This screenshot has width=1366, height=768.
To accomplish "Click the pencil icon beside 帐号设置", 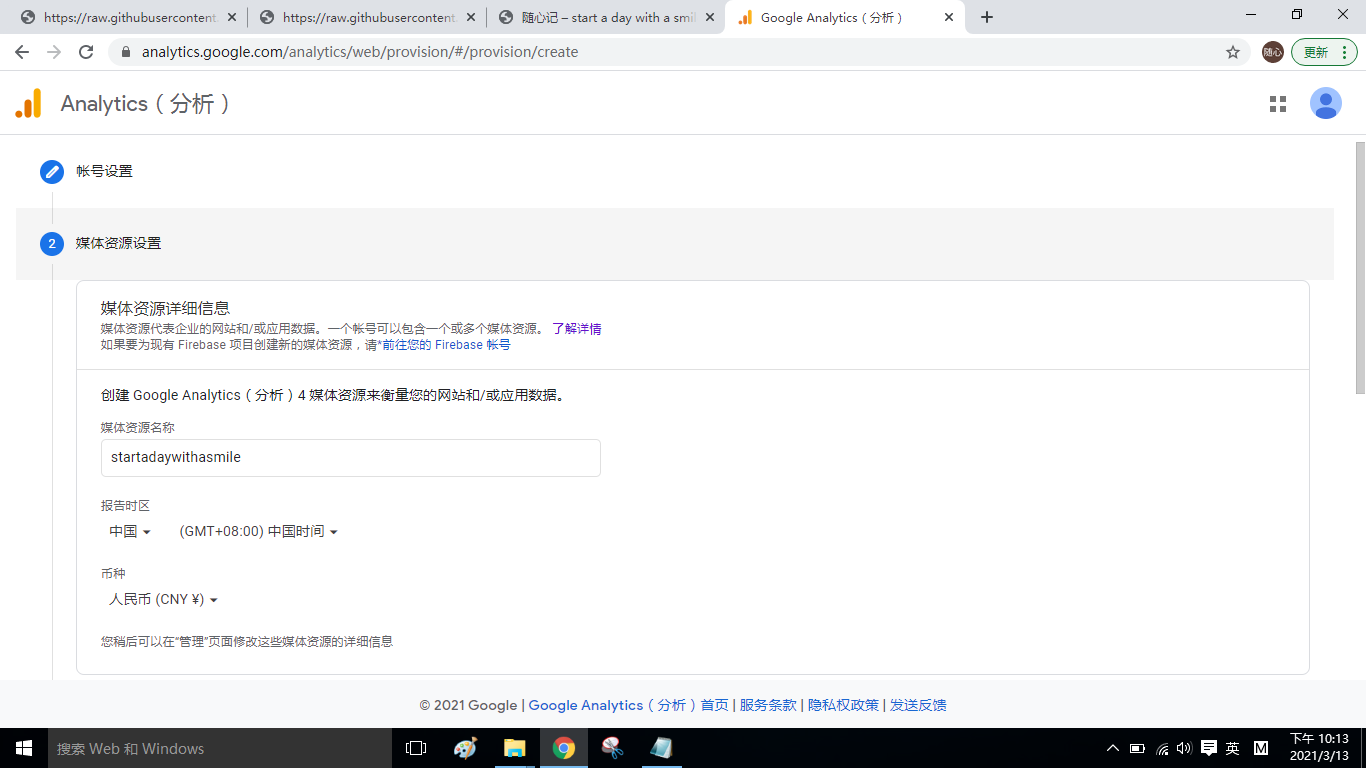I will pos(51,172).
